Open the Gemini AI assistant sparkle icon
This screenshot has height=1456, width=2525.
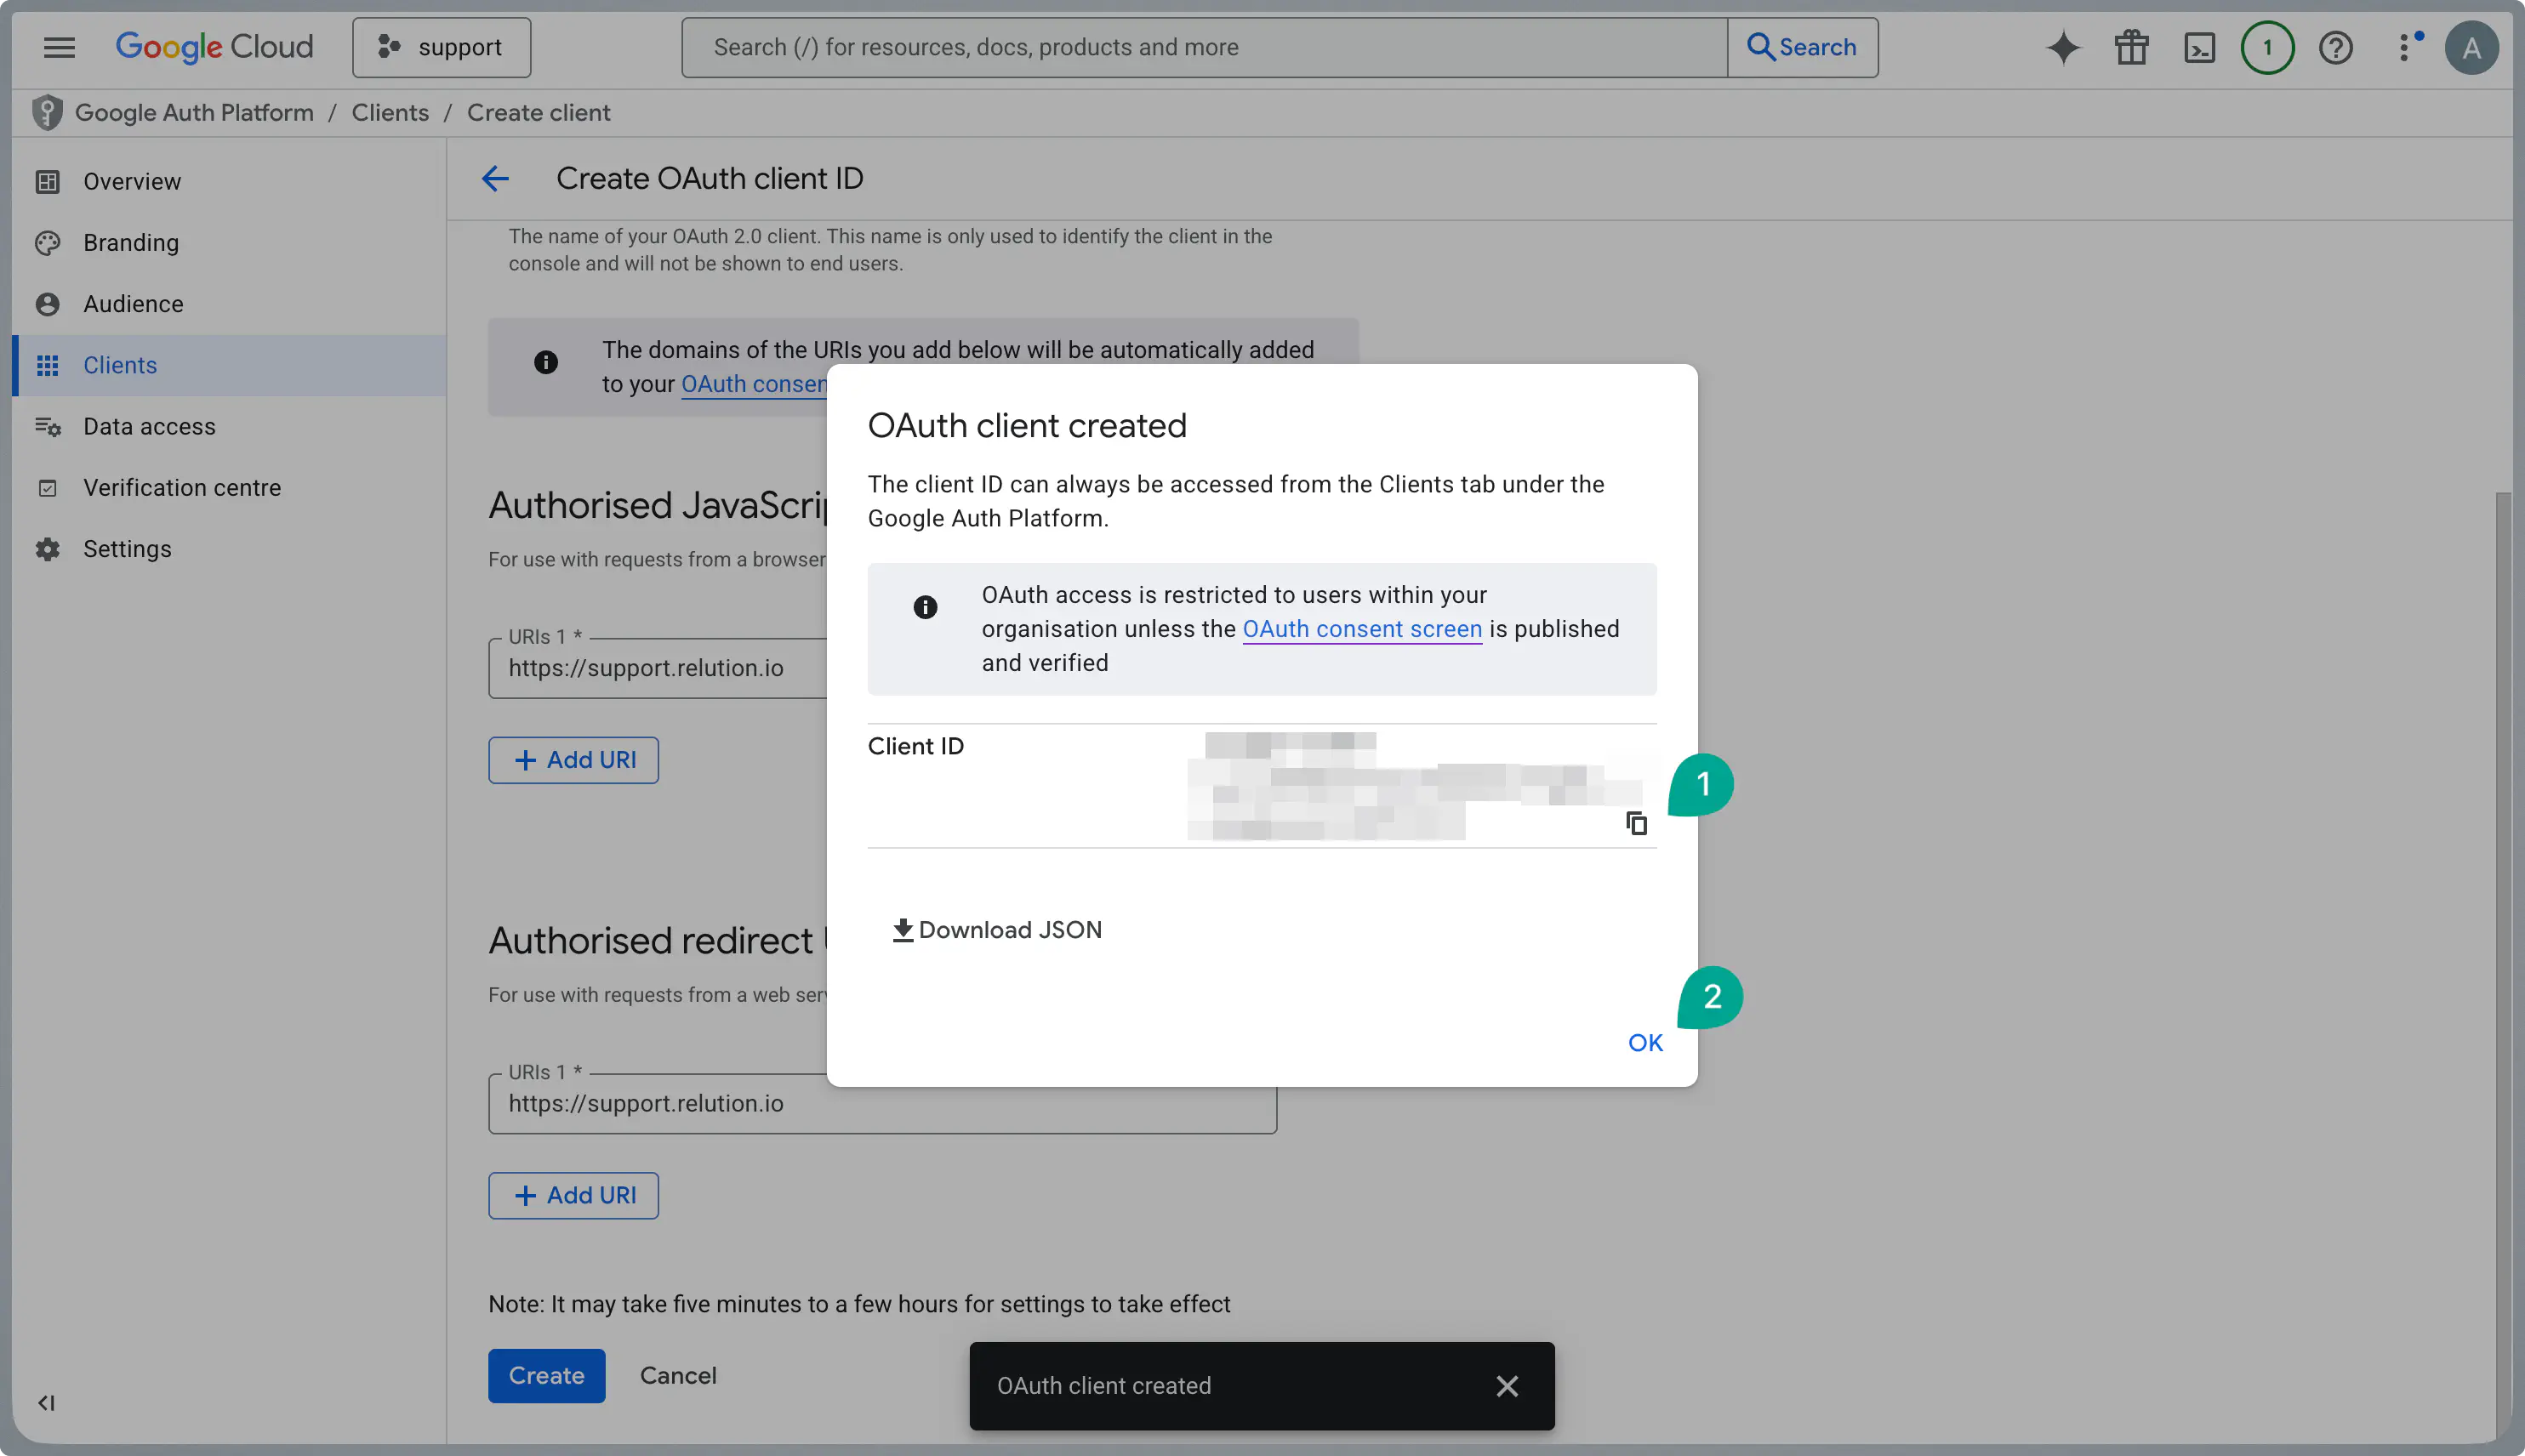point(2062,47)
